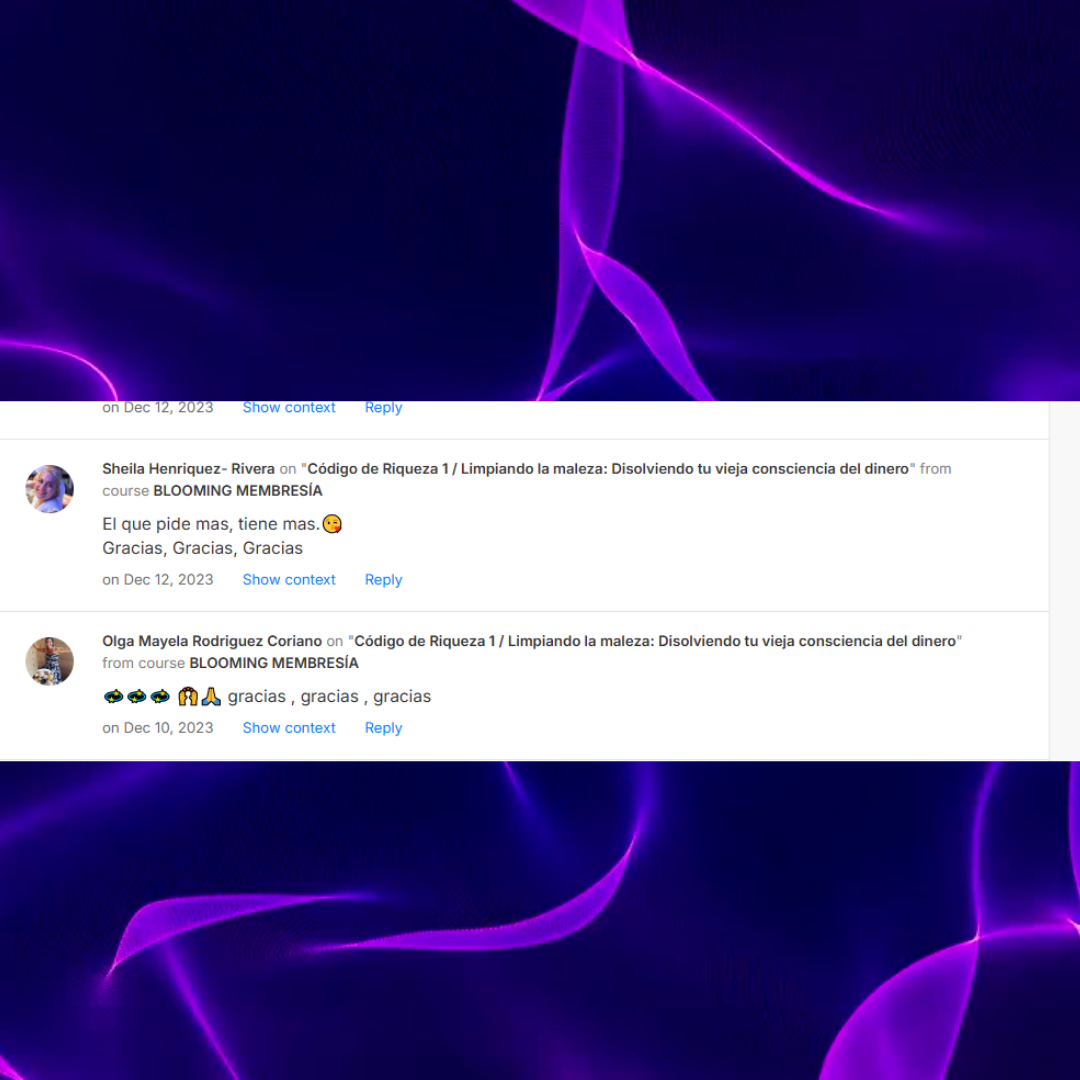Click the partially visible topmost Show context link

[x=289, y=408]
